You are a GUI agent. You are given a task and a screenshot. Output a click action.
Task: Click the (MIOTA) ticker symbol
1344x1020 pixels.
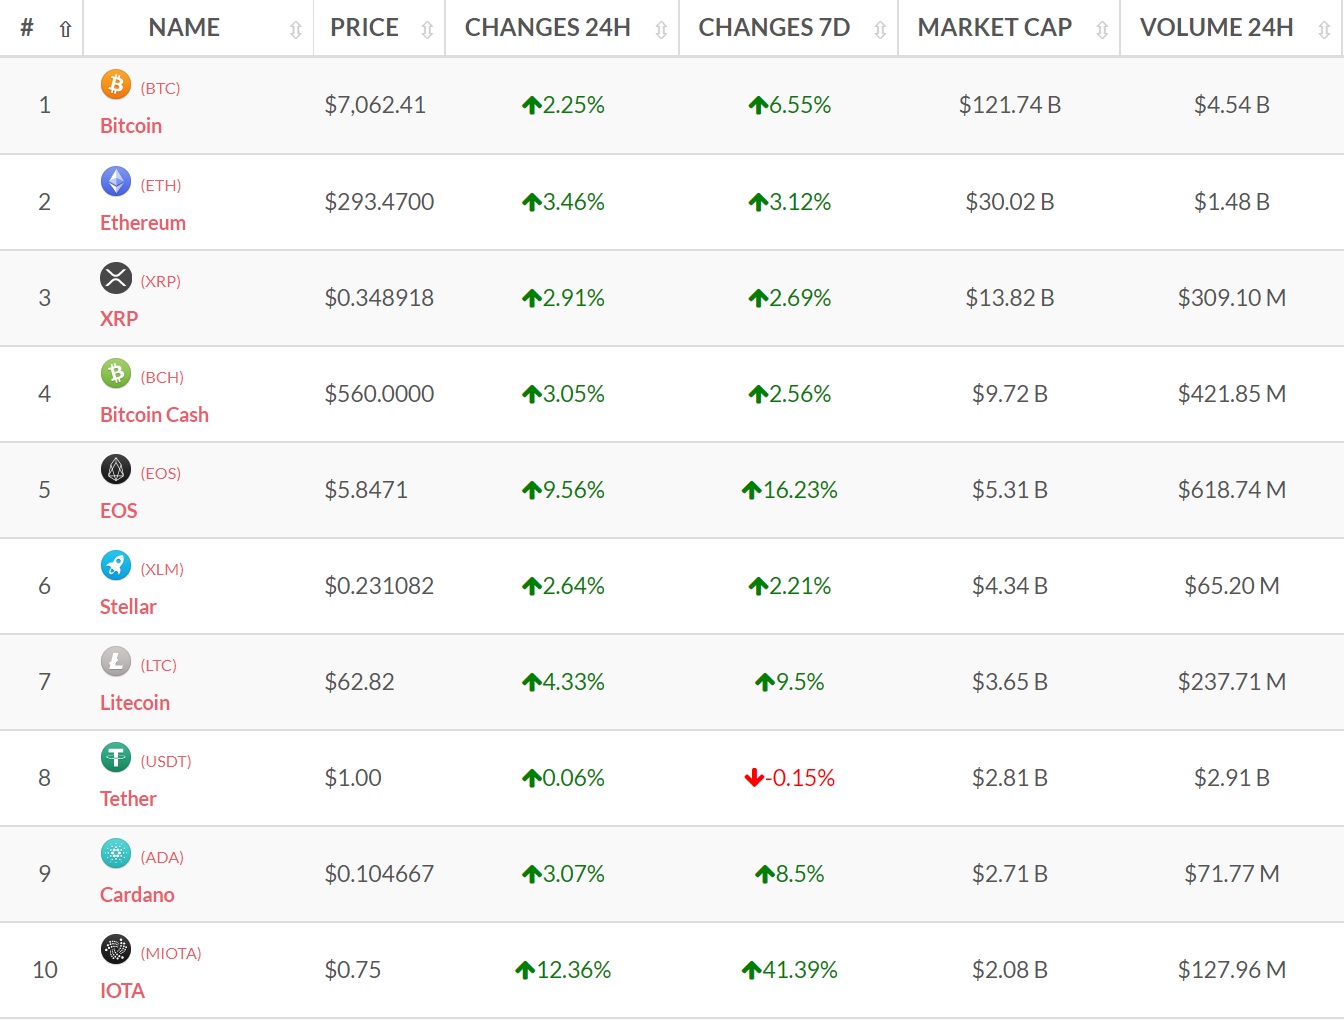pos(171,953)
